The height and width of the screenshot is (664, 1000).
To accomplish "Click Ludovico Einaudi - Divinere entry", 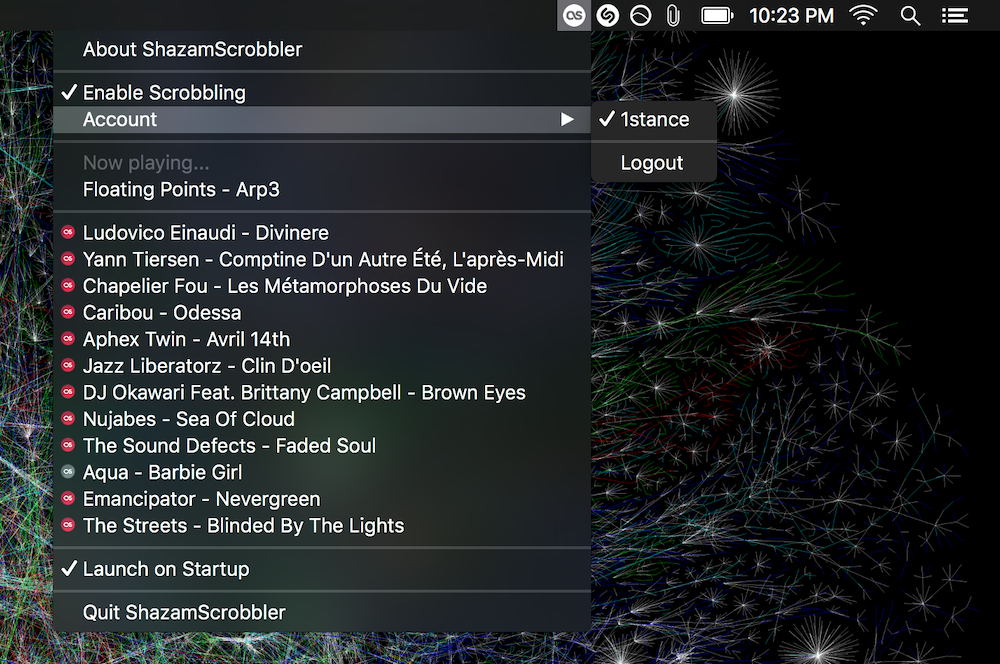I will (x=322, y=233).
